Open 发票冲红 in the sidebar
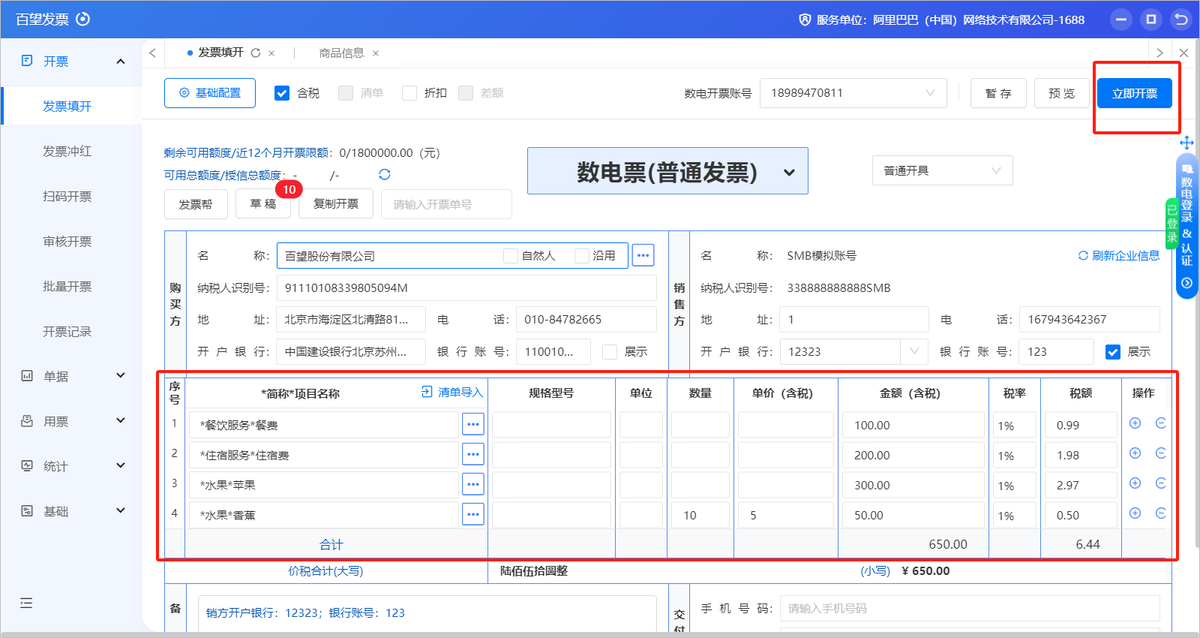The height and width of the screenshot is (638, 1200). 67,151
